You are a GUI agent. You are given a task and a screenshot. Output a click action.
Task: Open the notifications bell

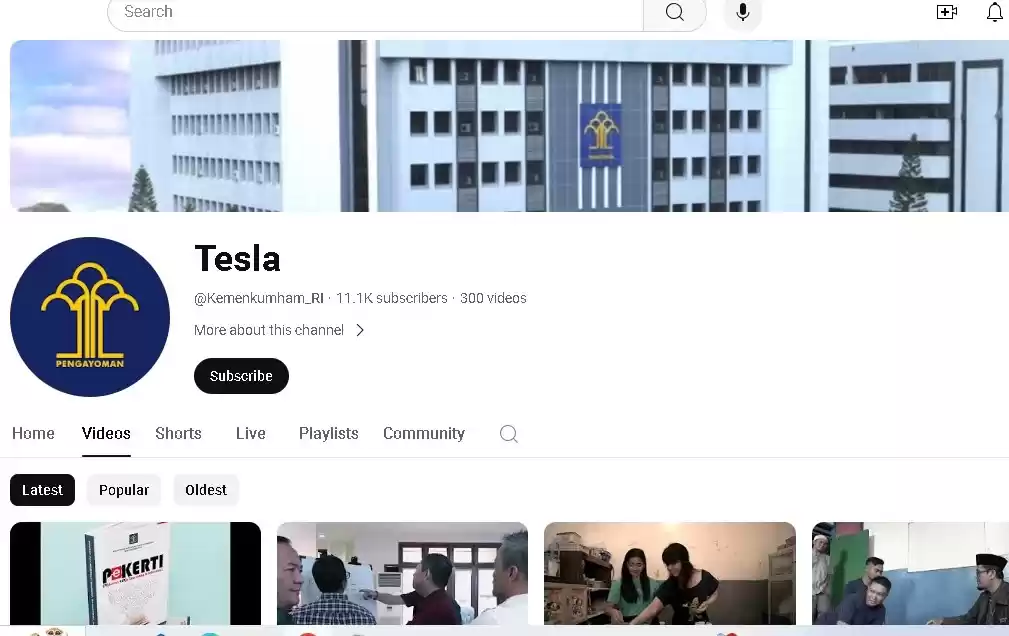click(x=995, y=12)
